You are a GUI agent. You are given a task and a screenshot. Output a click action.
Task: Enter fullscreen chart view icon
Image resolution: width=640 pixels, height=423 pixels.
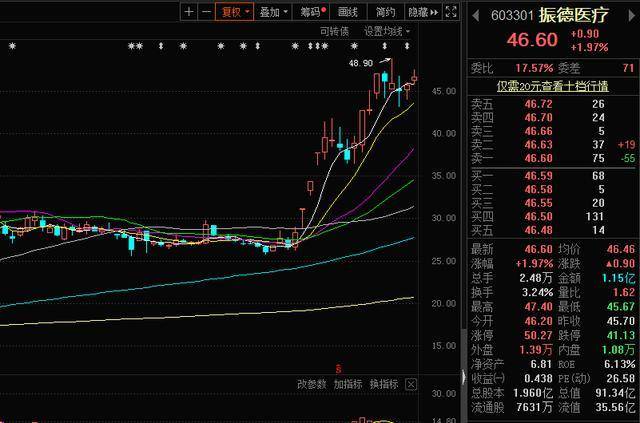451,12
